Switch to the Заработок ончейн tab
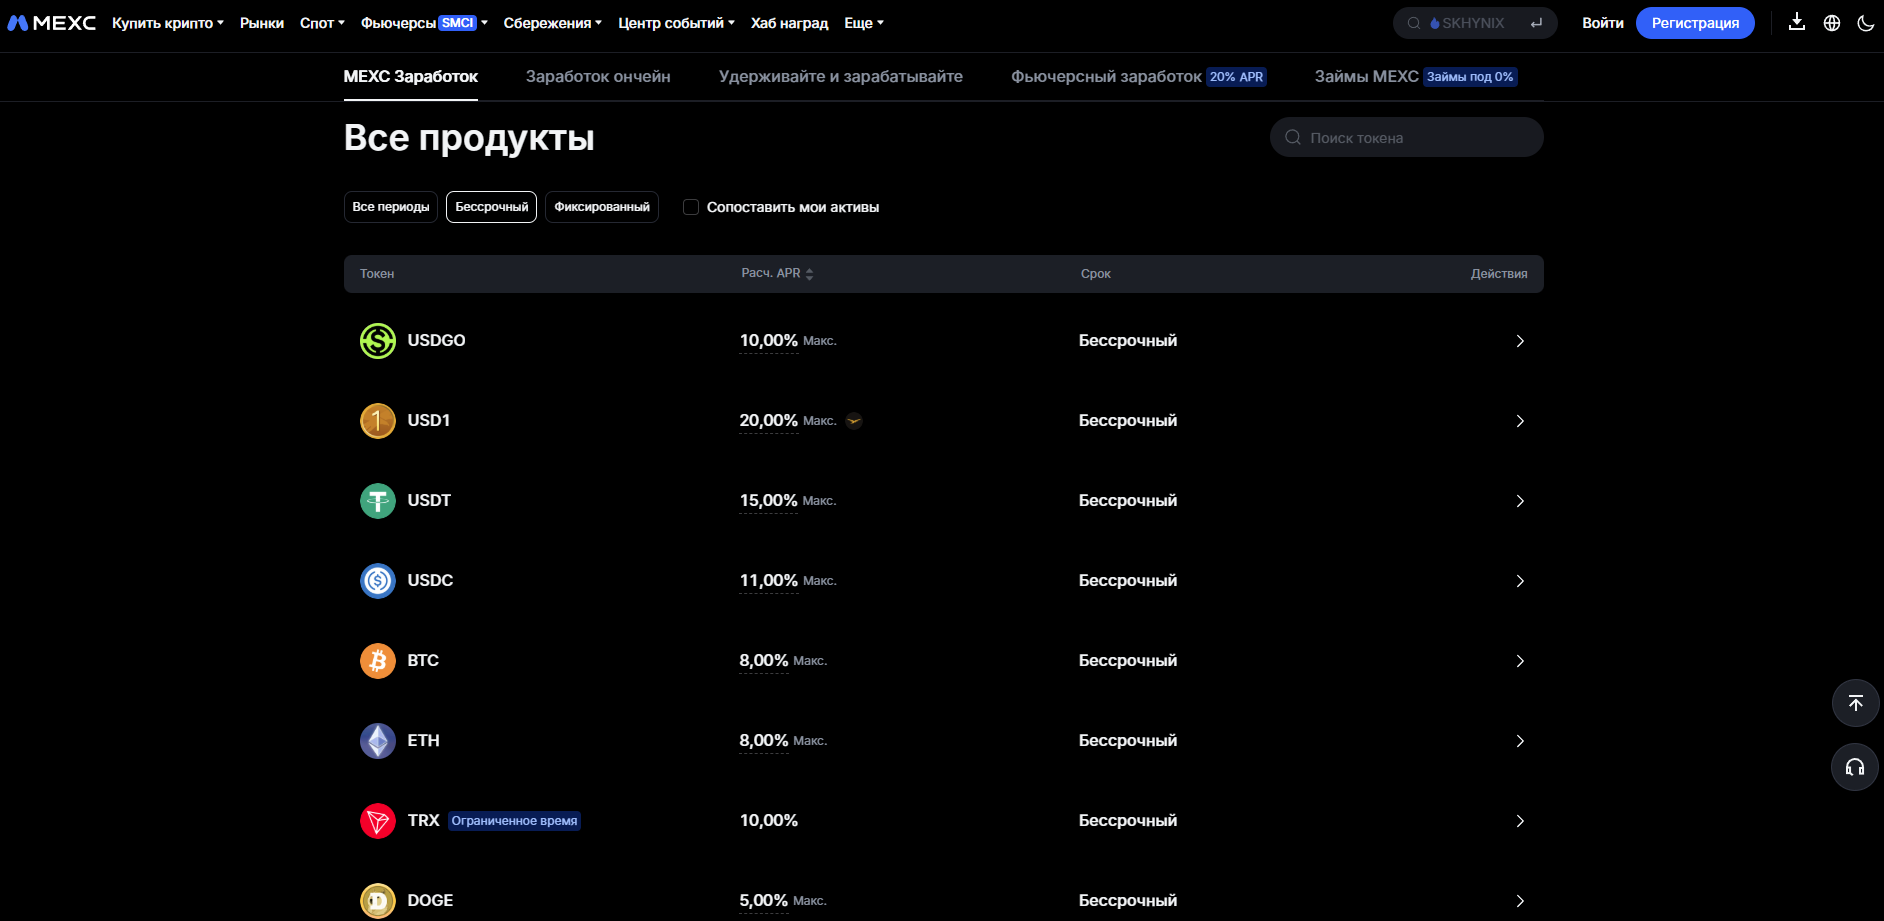The height and width of the screenshot is (921, 1884). pos(598,76)
